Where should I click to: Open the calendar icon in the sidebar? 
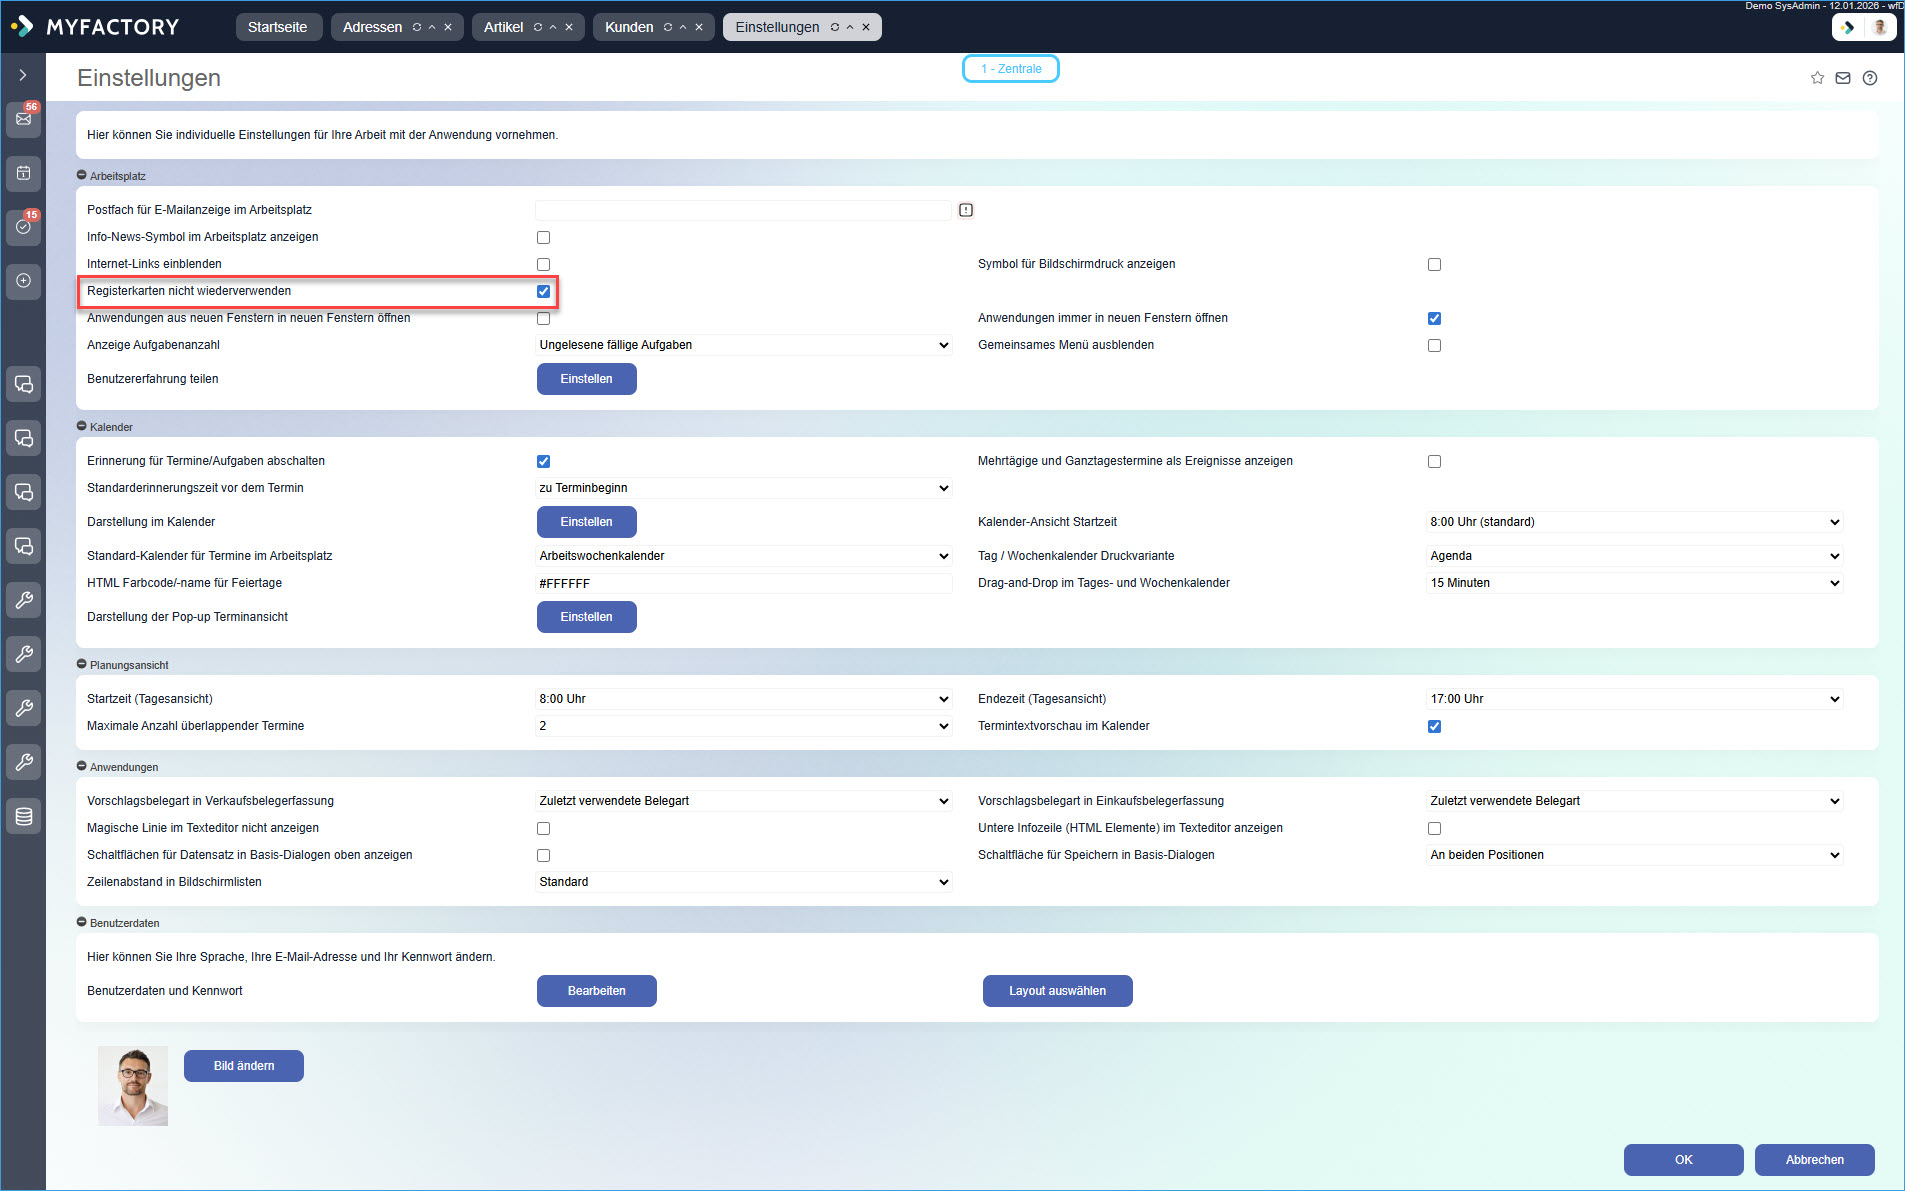tap(23, 173)
